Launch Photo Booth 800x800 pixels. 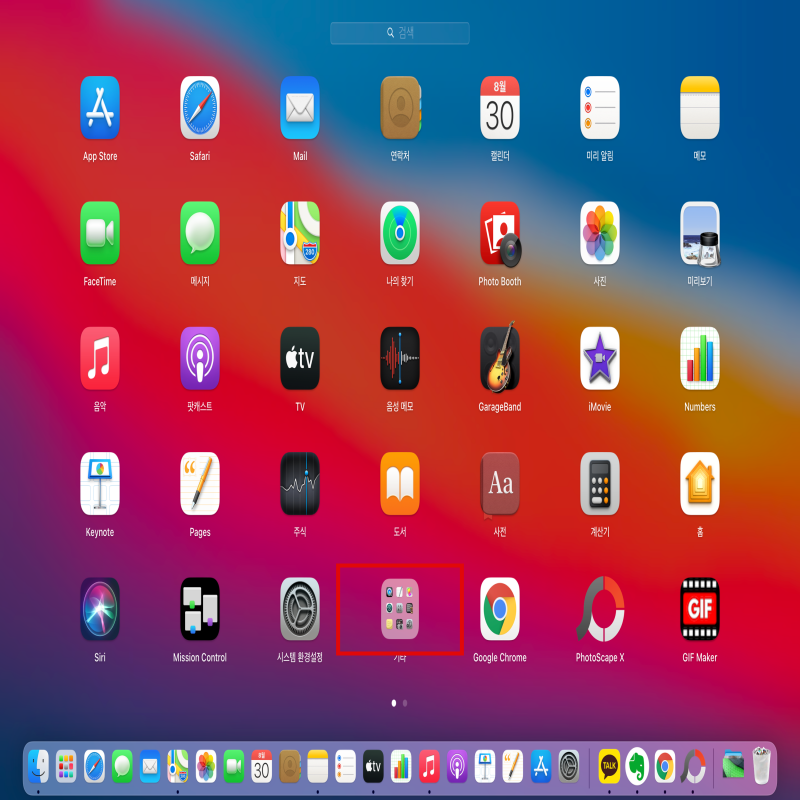tap(501, 234)
